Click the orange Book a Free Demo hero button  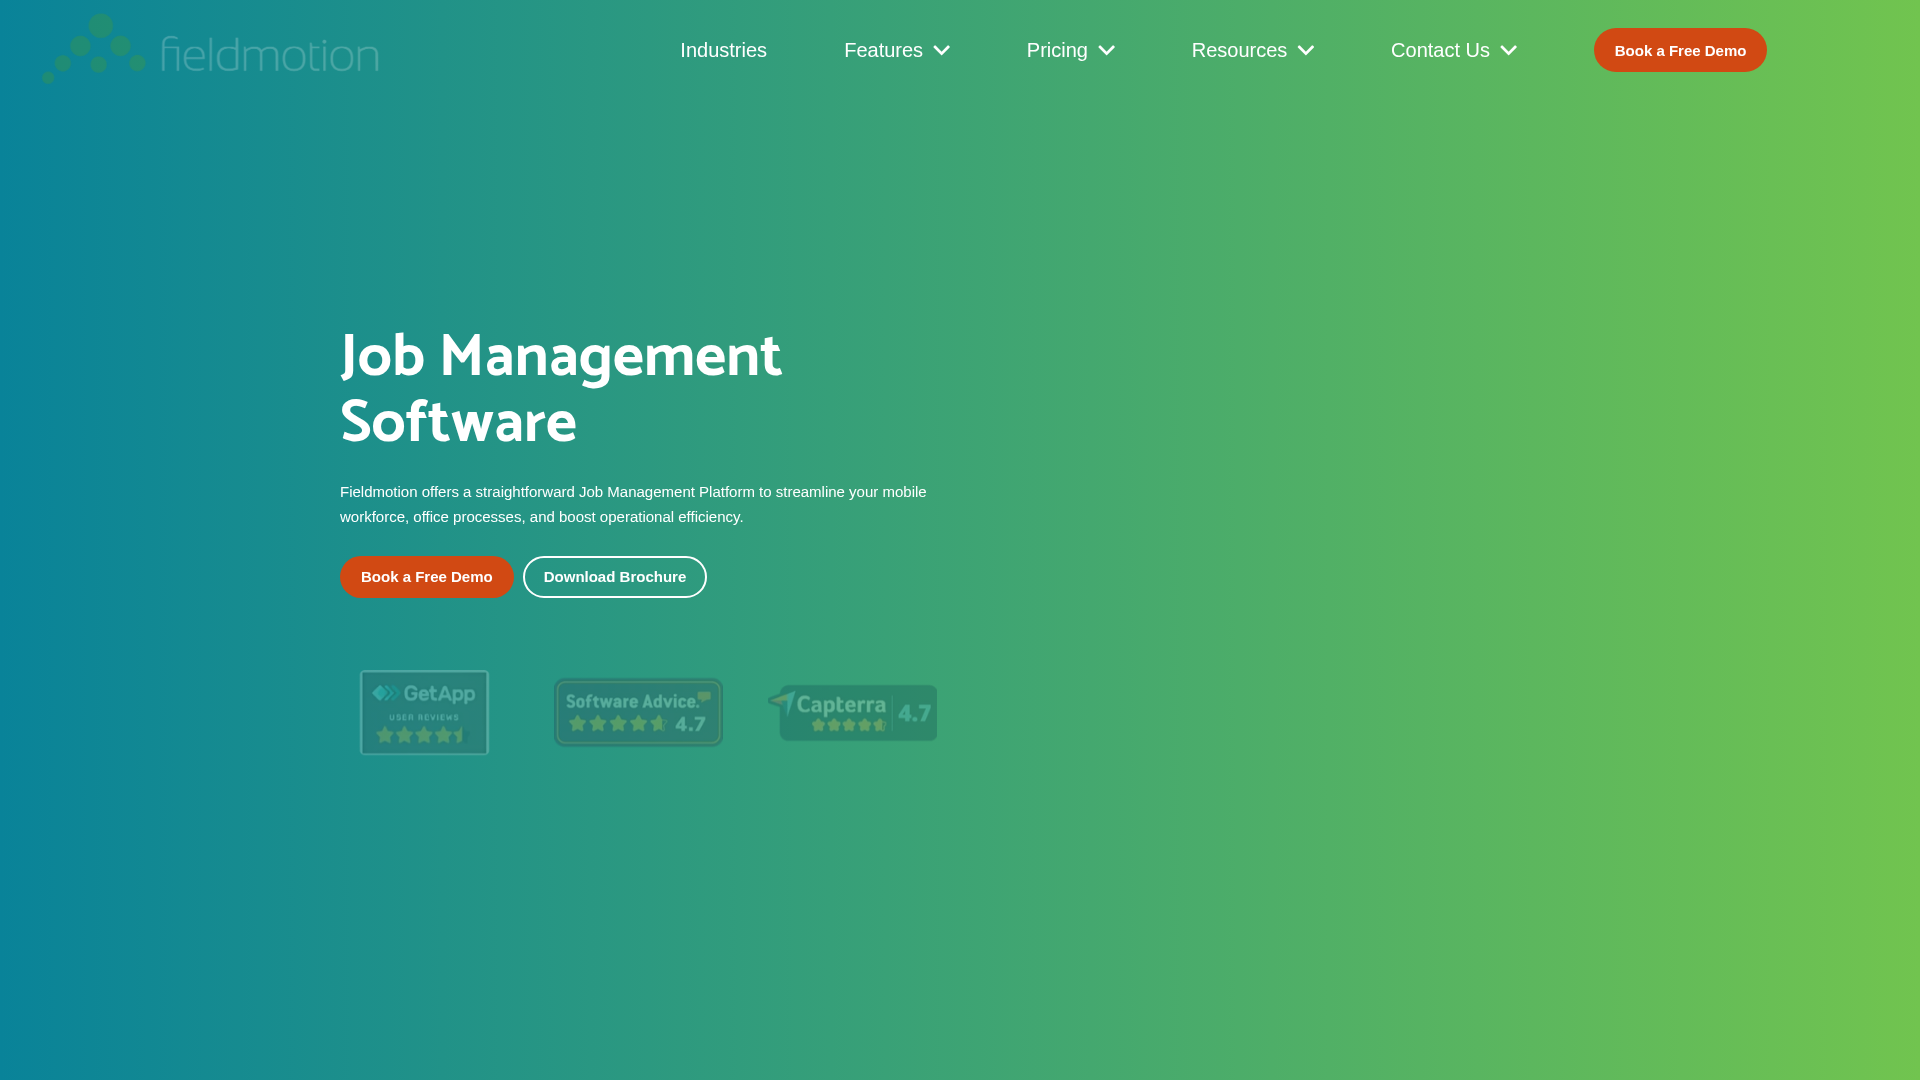pos(426,576)
